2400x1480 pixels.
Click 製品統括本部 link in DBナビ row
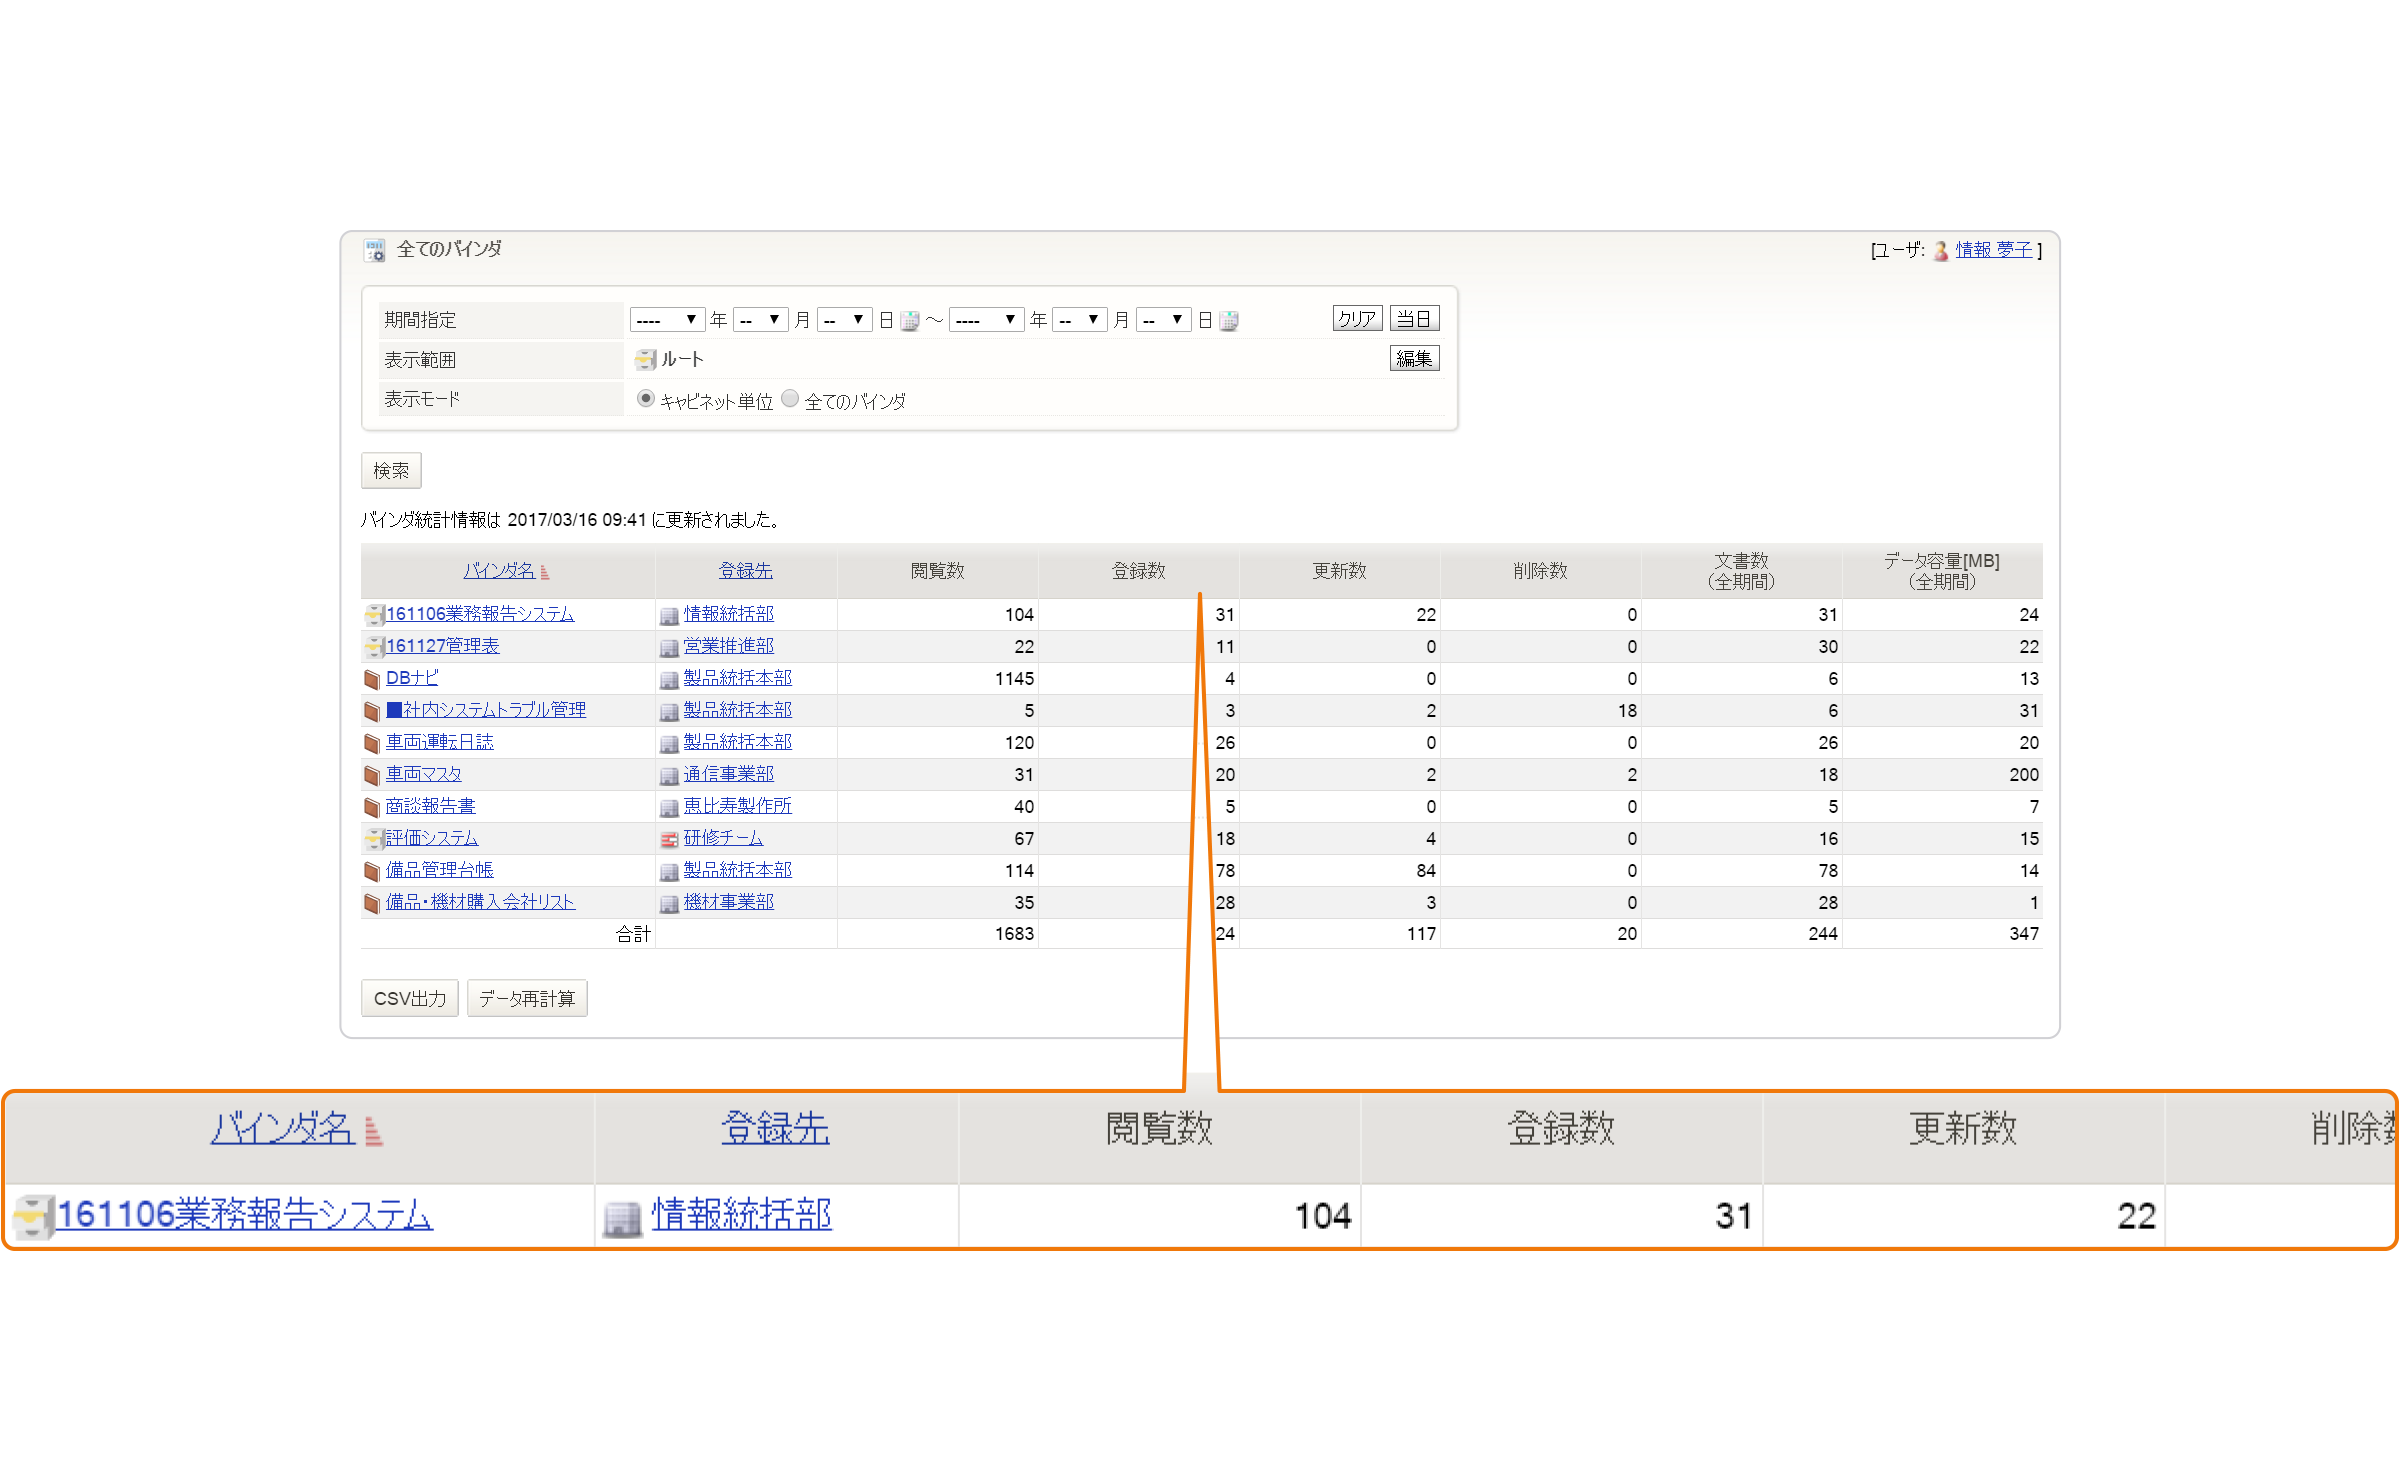pos(738,678)
